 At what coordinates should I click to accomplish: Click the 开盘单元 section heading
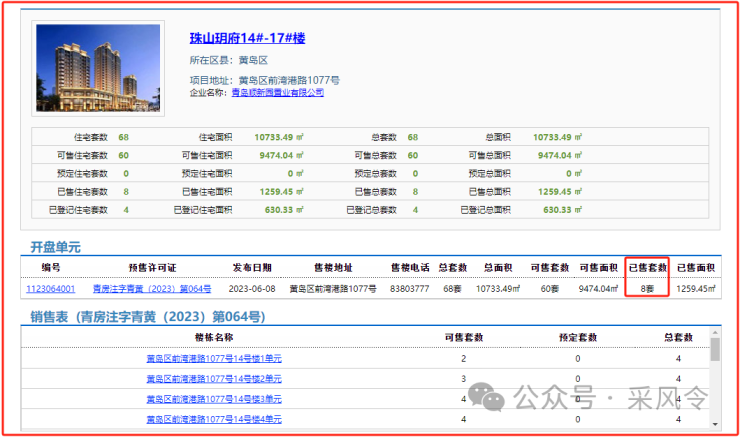(x=54, y=246)
